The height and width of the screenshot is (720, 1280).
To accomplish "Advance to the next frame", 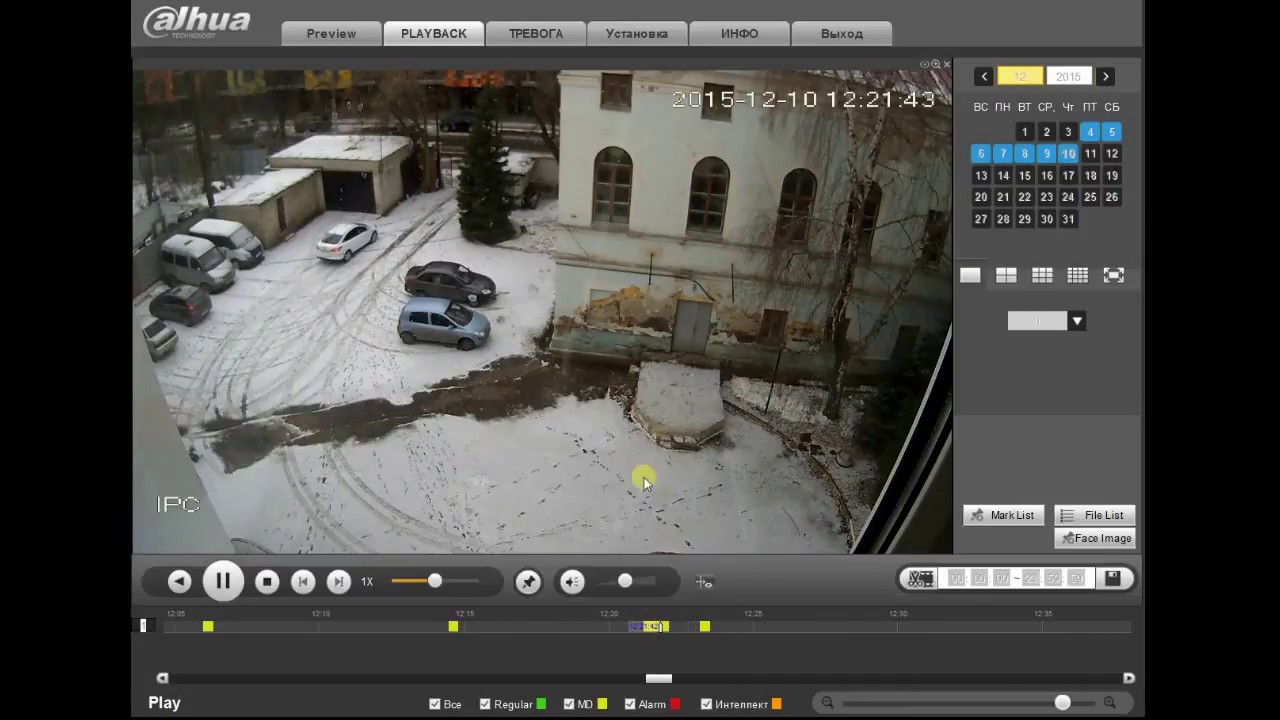I will coord(339,581).
